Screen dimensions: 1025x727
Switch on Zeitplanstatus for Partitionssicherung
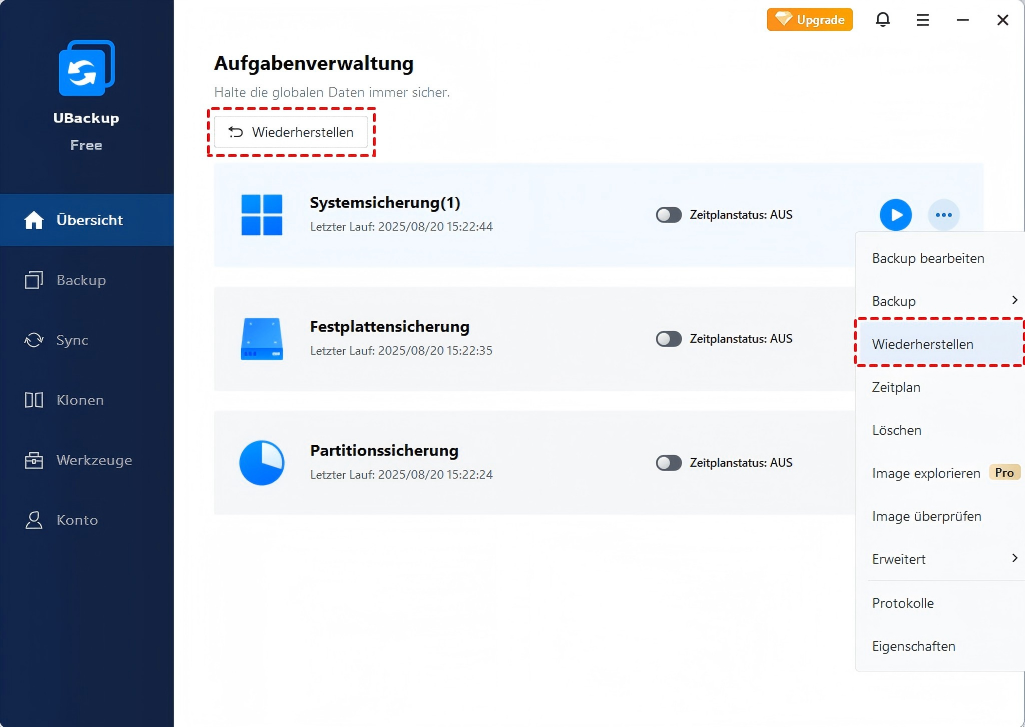[668, 463]
